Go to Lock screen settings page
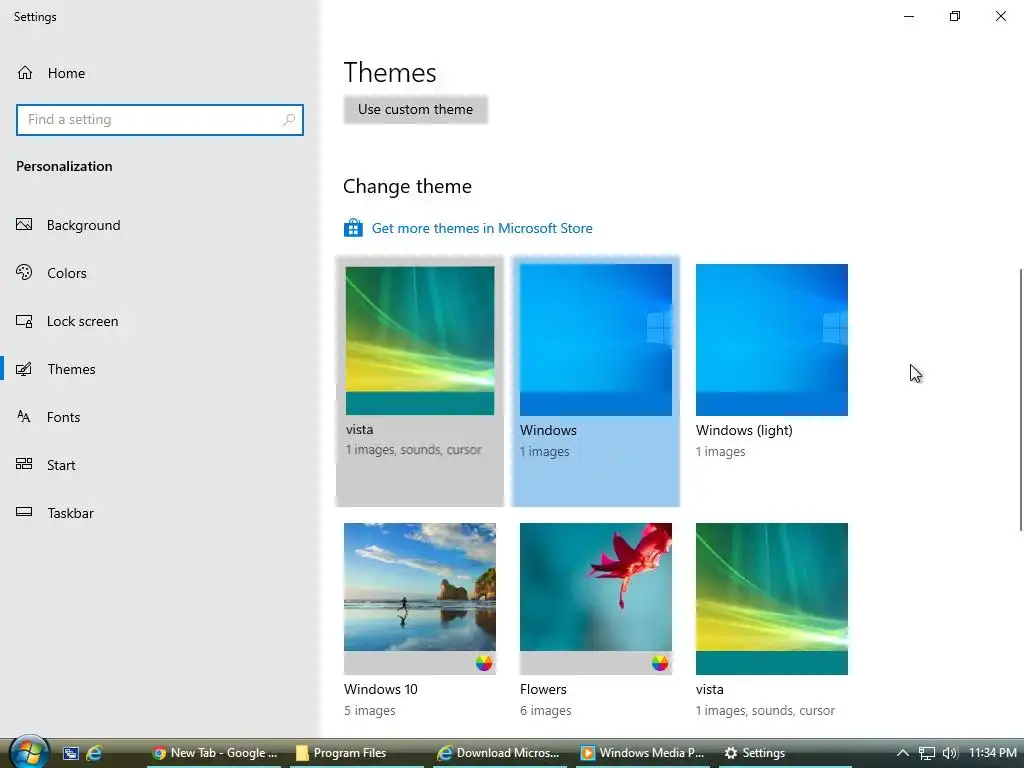1024x768 pixels. (82, 321)
